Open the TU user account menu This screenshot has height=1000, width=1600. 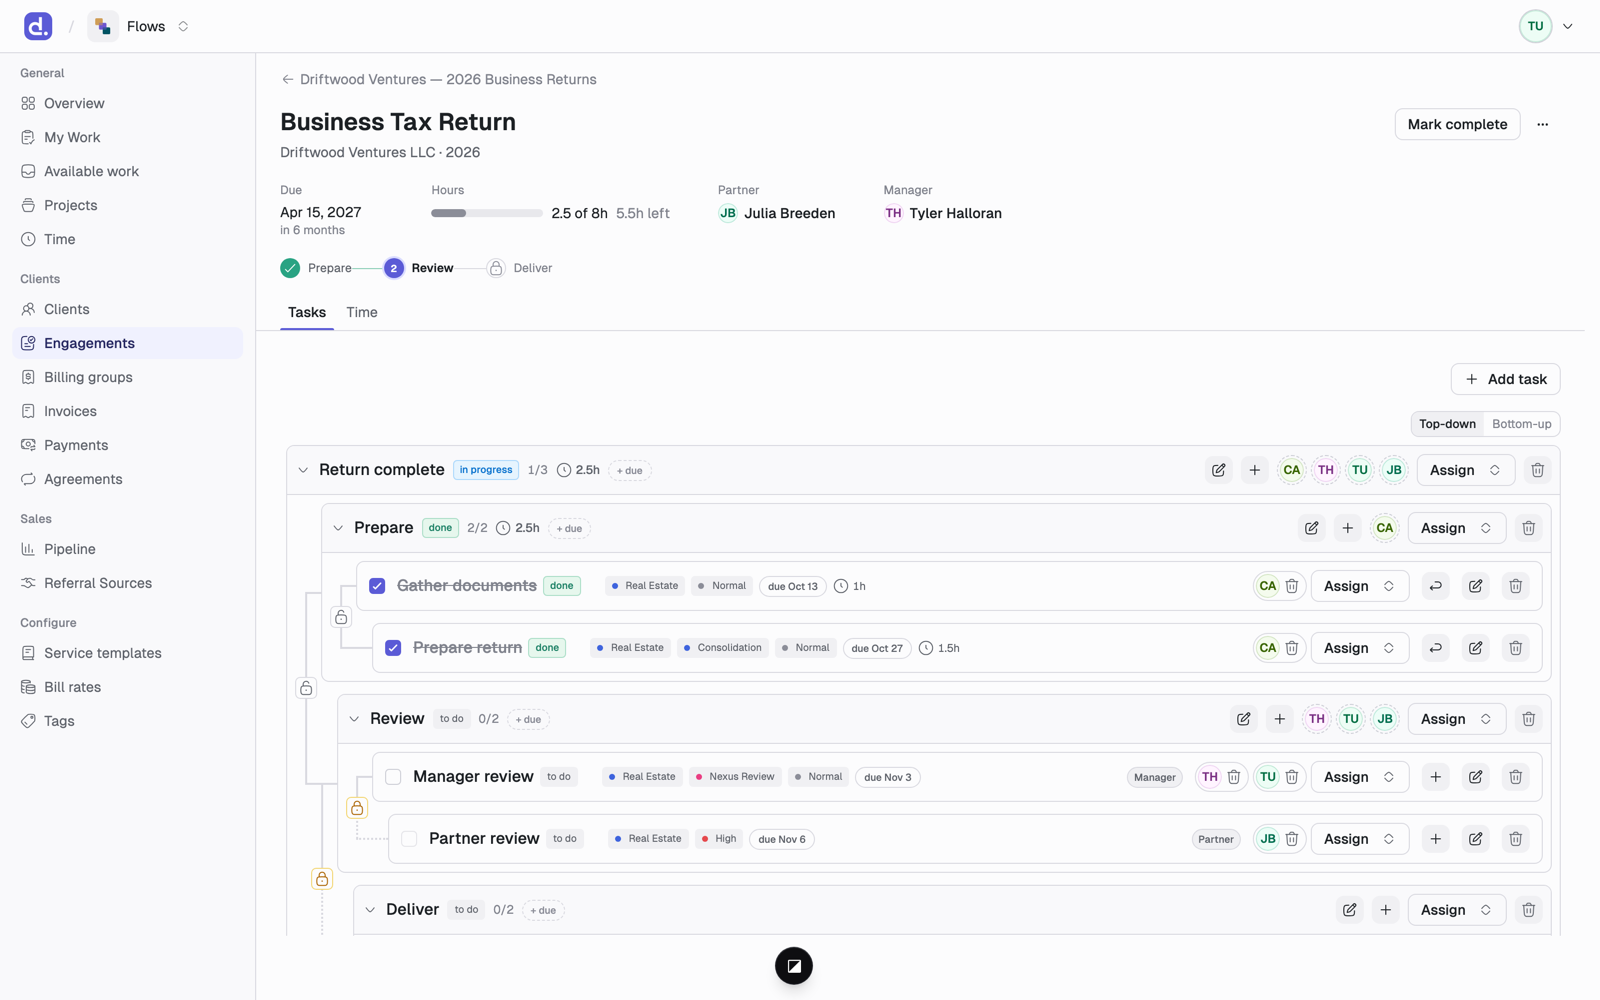1546,26
